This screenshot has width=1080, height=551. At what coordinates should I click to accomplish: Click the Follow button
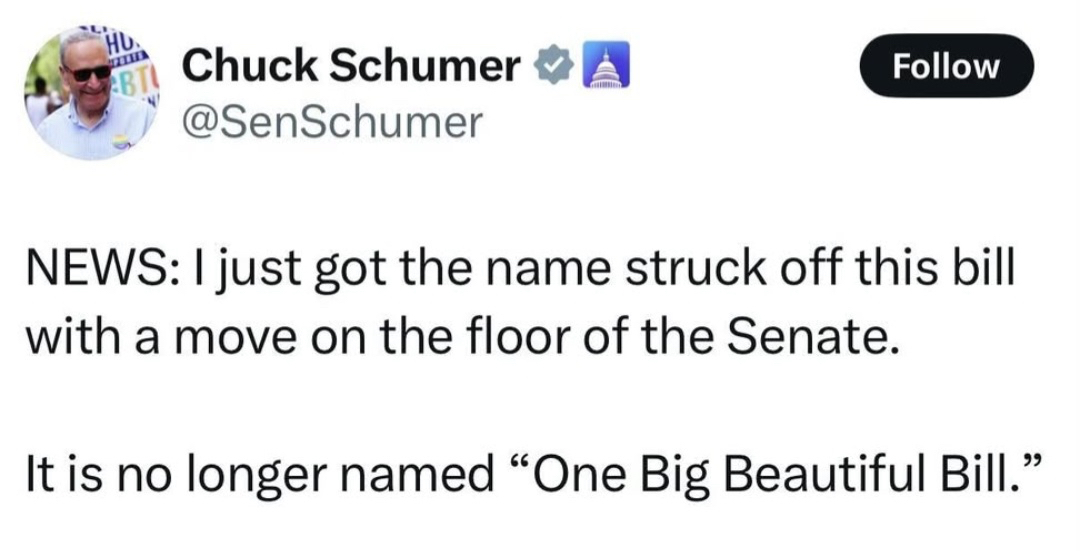point(946,66)
